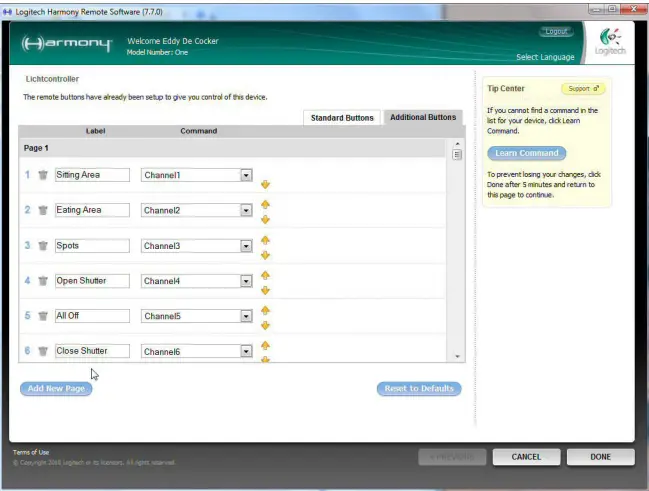Click the window title bar icon
Viewport: 649px width, 491px height.
[x=7, y=12]
